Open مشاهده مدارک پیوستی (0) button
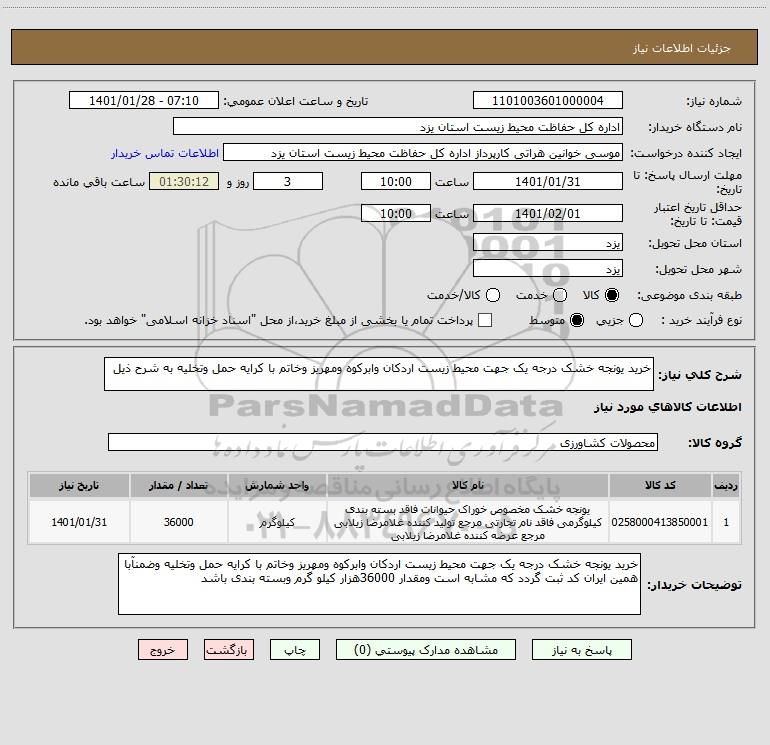The height and width of the screenshot is (745, 770). 426,650
